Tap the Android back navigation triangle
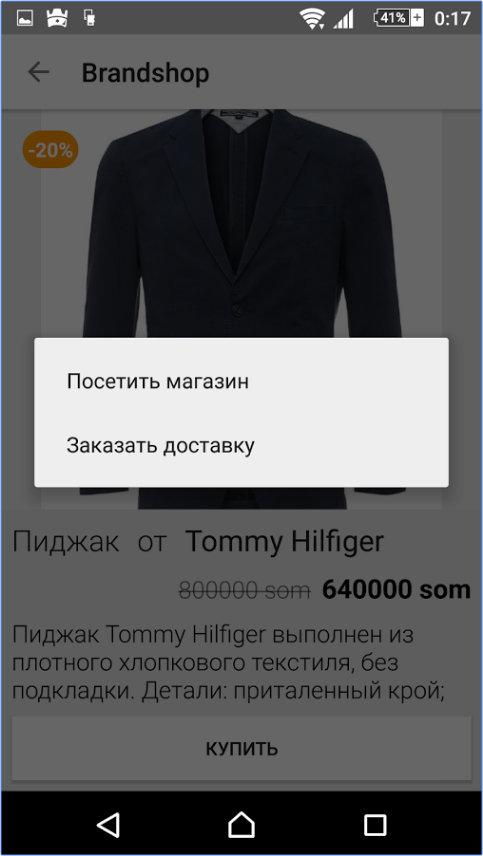Screen dimensions: 483x856 (109, 824)
